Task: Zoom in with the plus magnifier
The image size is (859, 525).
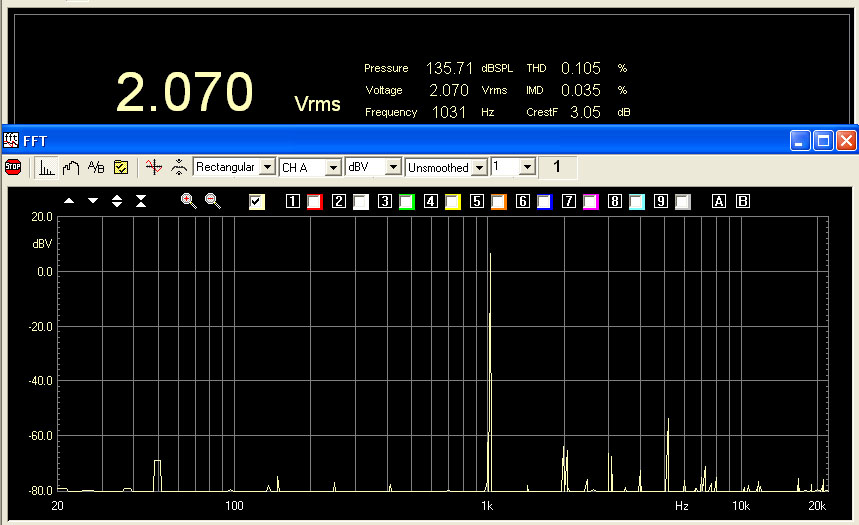Action: [x=188, y=201]
